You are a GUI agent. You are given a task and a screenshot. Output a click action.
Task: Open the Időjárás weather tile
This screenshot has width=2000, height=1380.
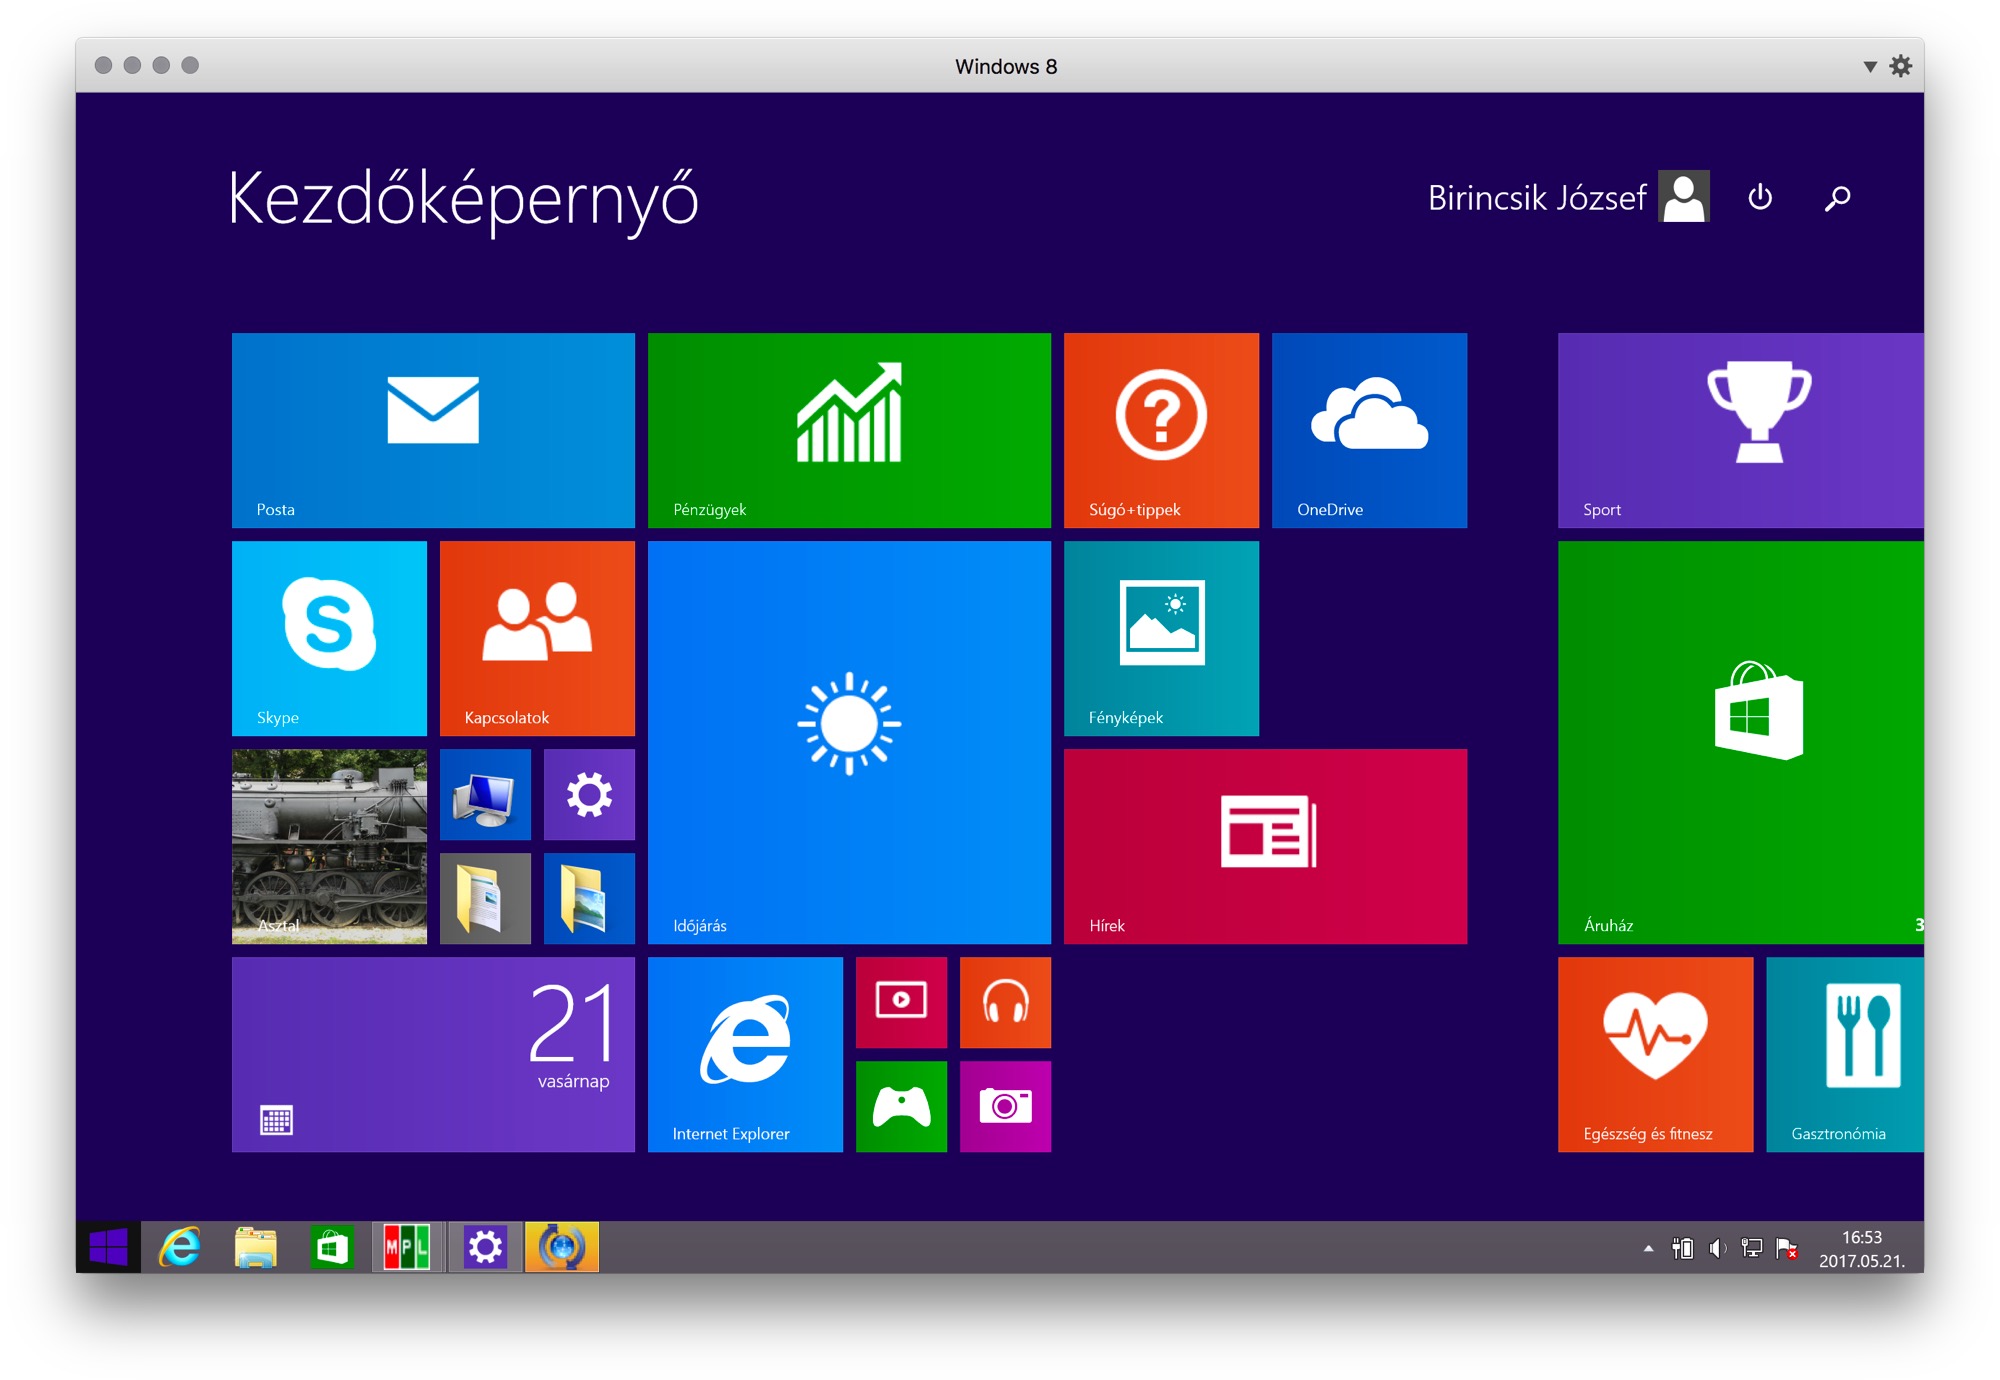(849, 742)
